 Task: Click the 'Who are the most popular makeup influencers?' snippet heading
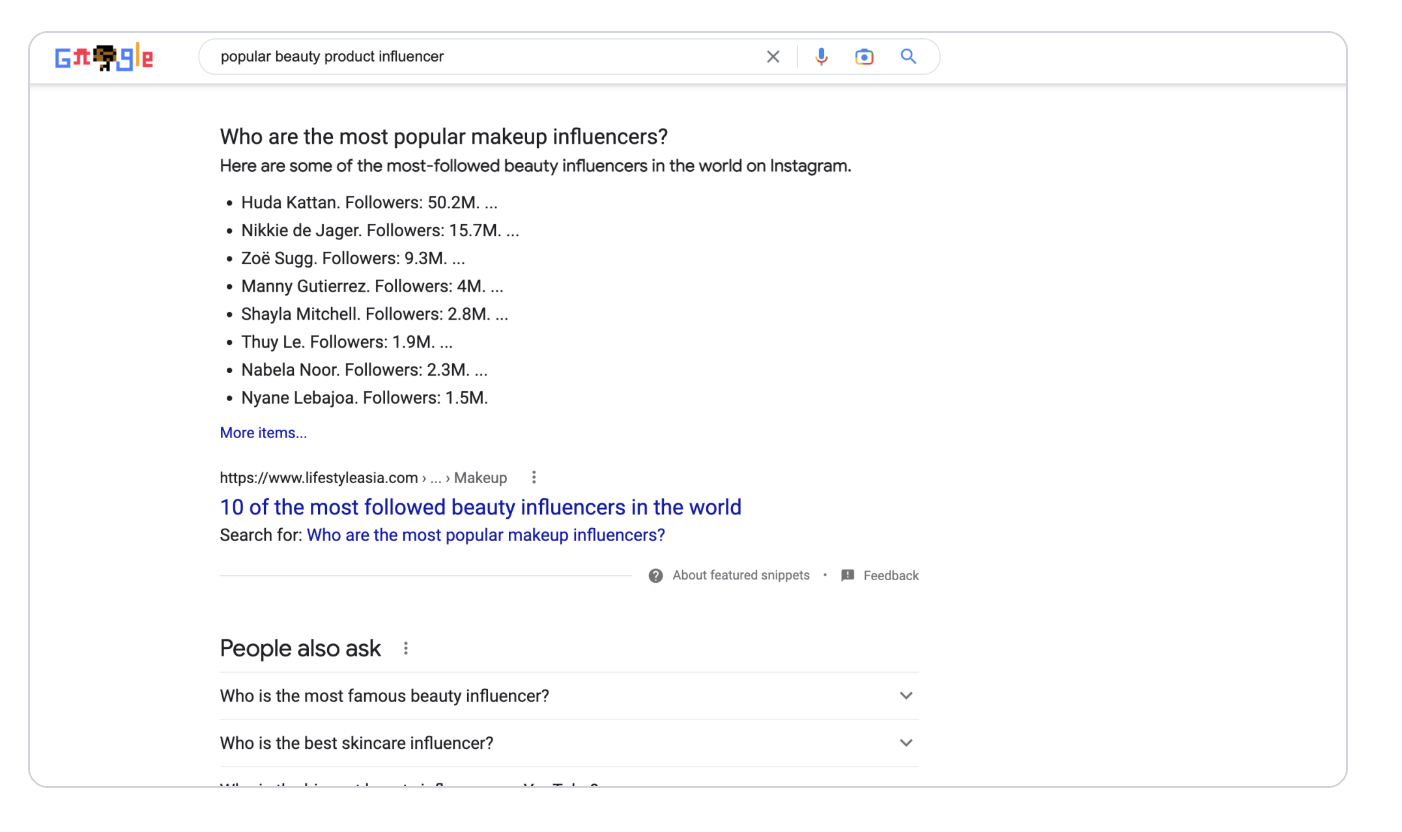[444, 136]
